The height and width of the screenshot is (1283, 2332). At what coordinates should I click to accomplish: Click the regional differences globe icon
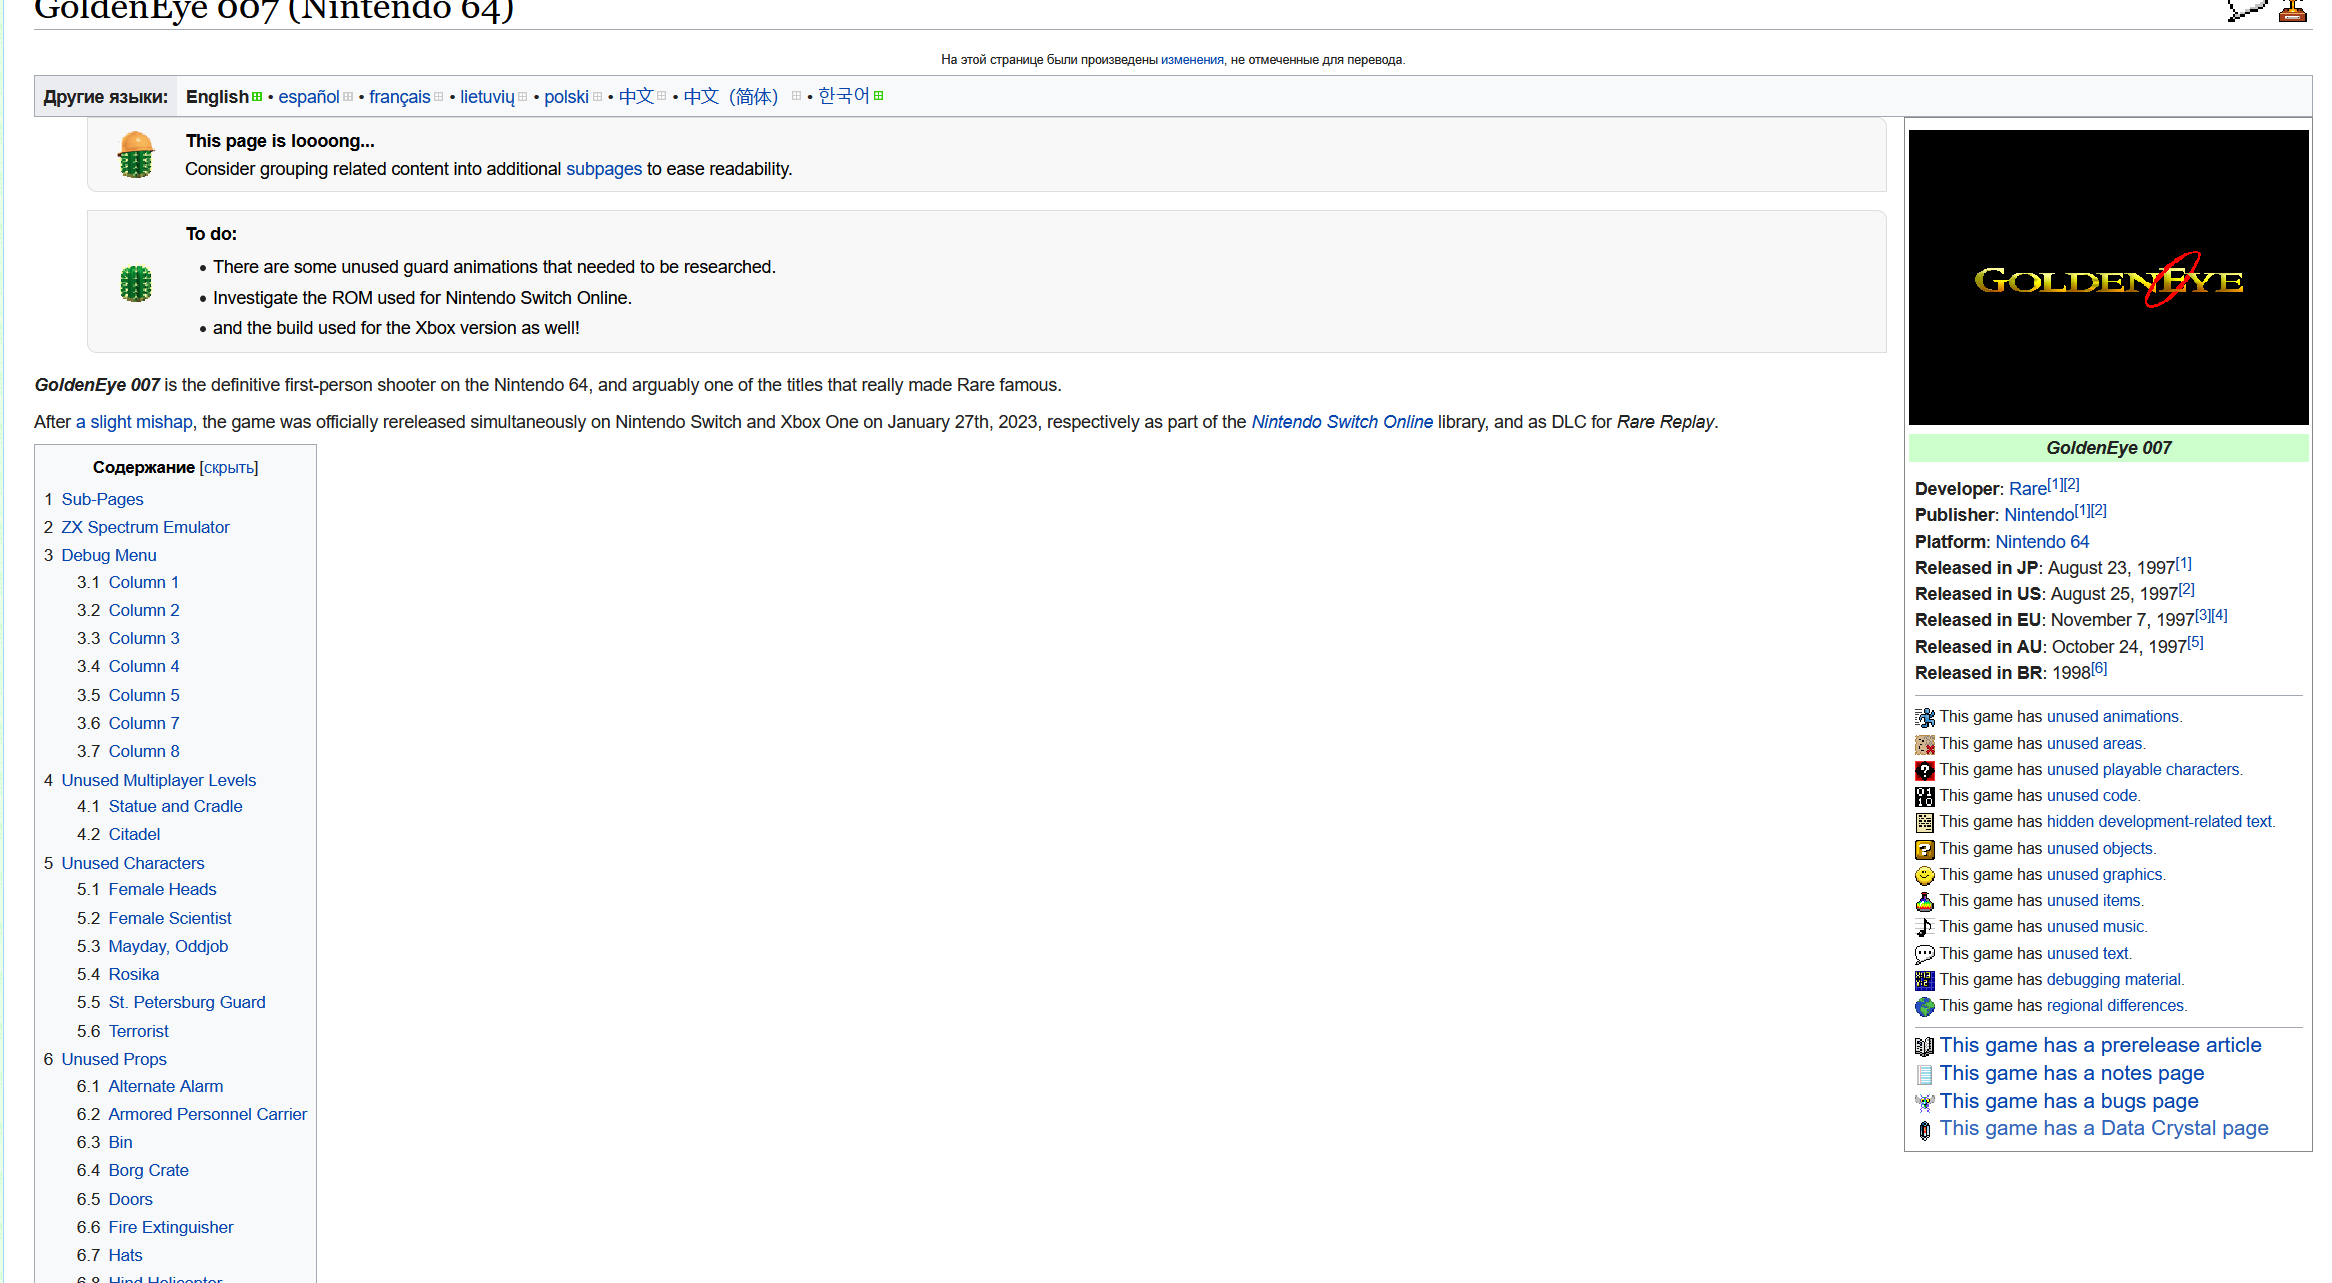click(x=1924, y=1006)
